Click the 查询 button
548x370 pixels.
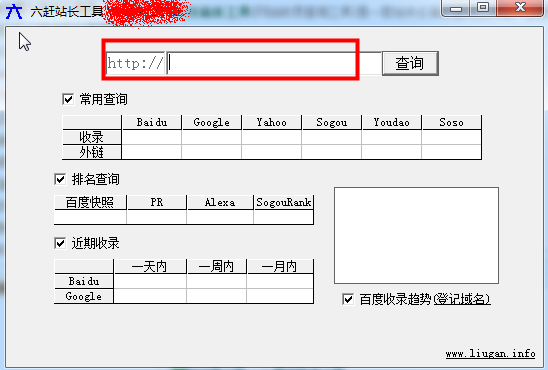point(410,63)
